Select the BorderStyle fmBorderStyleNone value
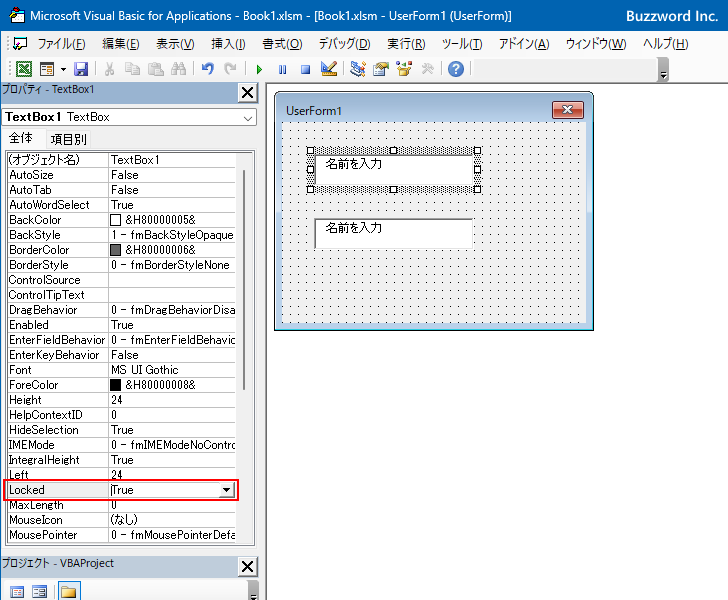Image resolution: width=728 pixels, height=600 pixels. 172,265
